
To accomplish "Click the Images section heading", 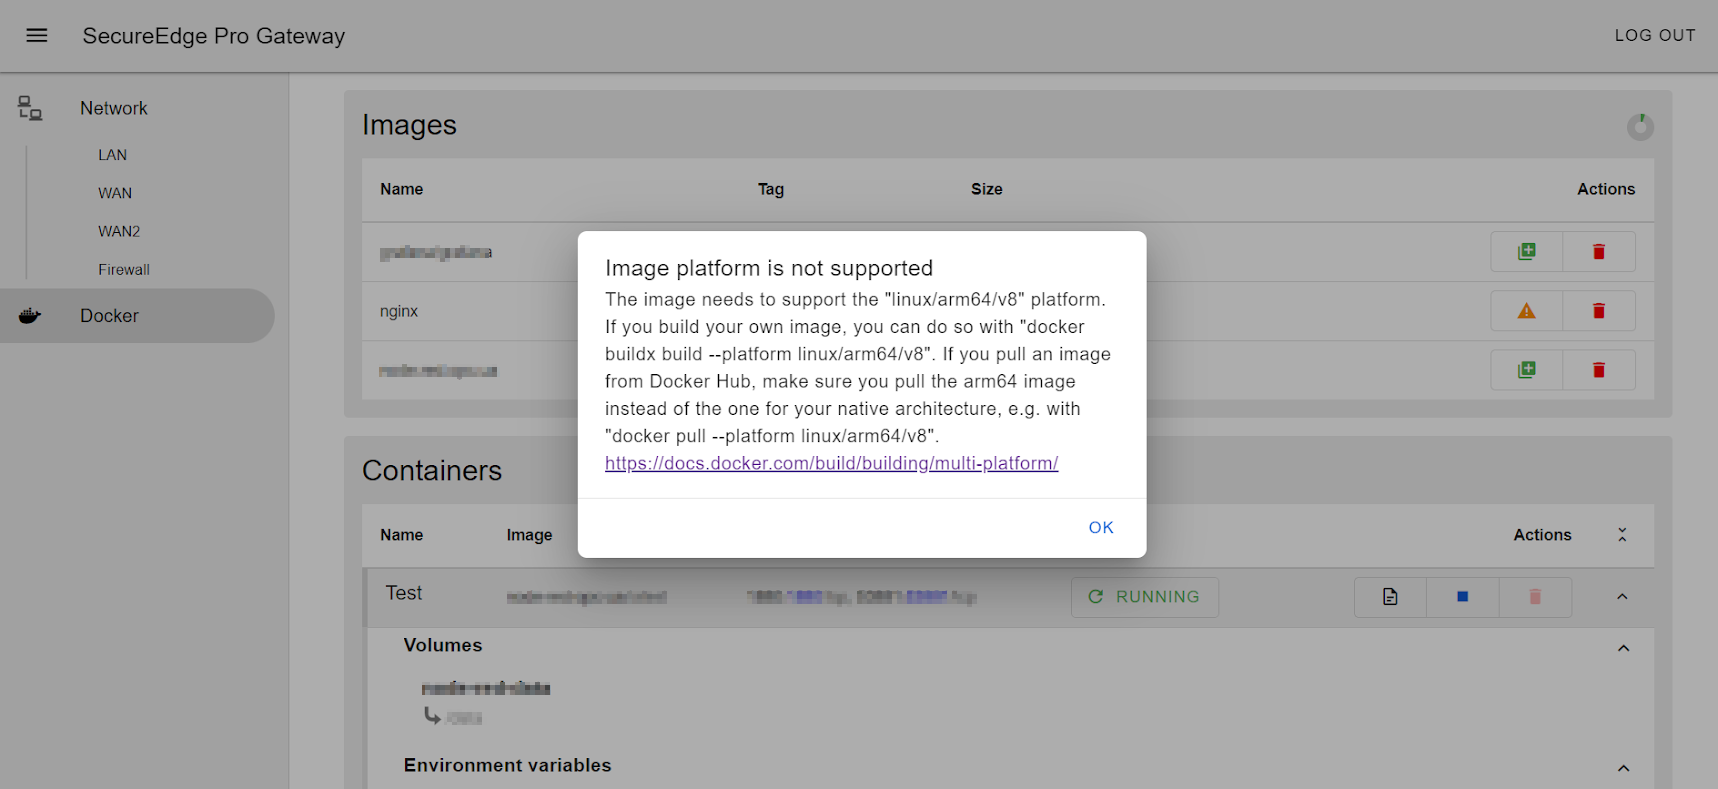I will tap(410, 125).
